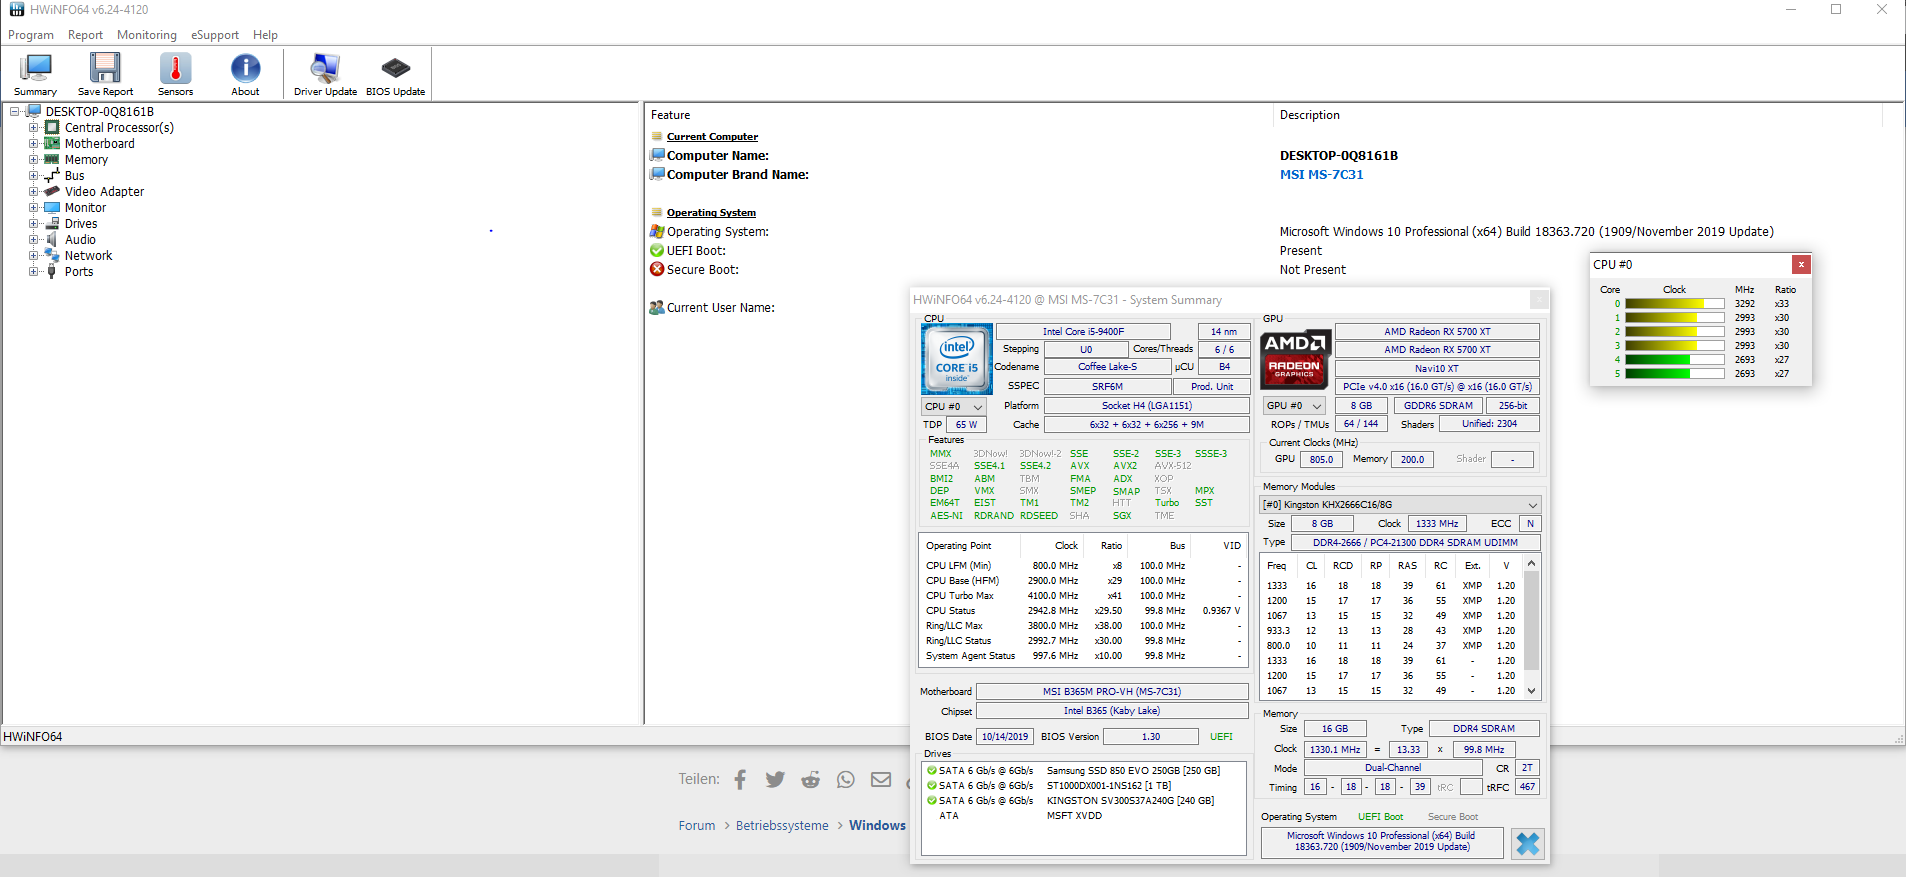
Task: Click the Intel B365 chipset field
Action: (1111, 711)
